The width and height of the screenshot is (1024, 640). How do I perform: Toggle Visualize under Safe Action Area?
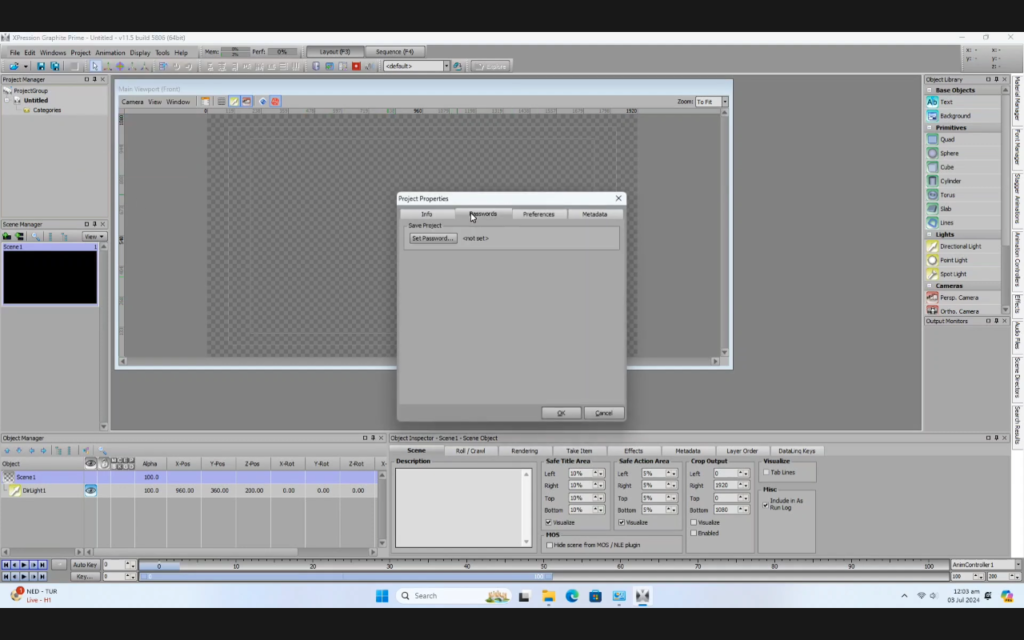[x=622, y=522]
